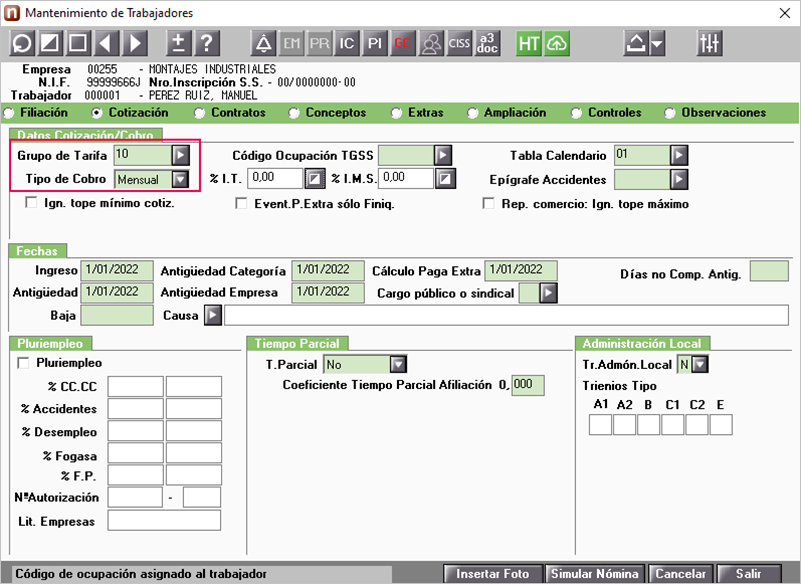Click the warning triangle toolbar icon
This screenshot has height=584, width=801.
click(x=264, y=43)
